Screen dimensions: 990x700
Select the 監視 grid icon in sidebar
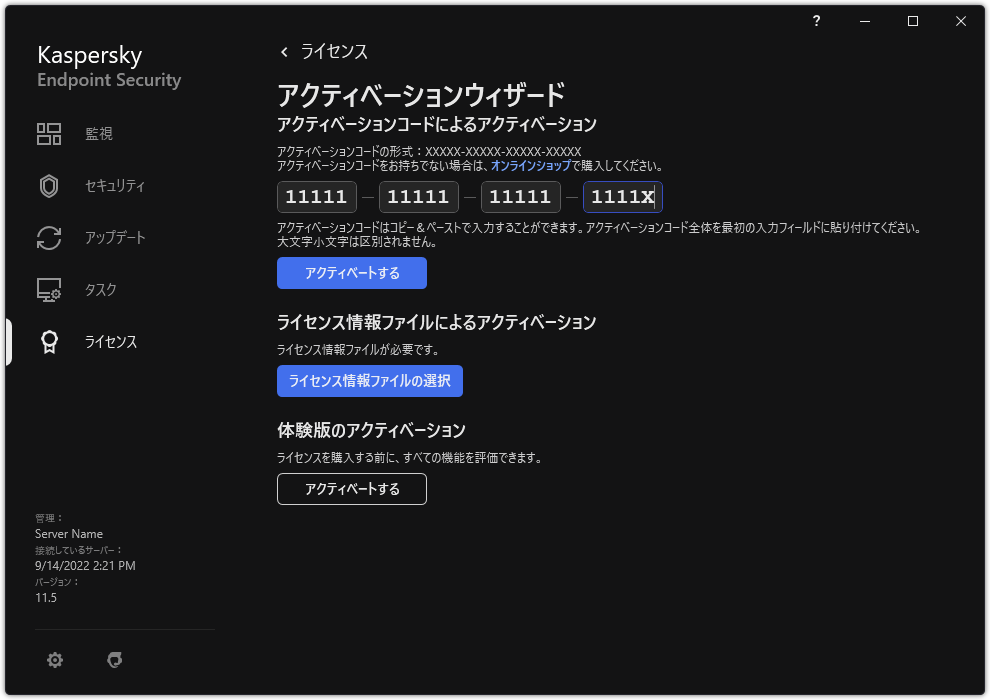(49, 133)
